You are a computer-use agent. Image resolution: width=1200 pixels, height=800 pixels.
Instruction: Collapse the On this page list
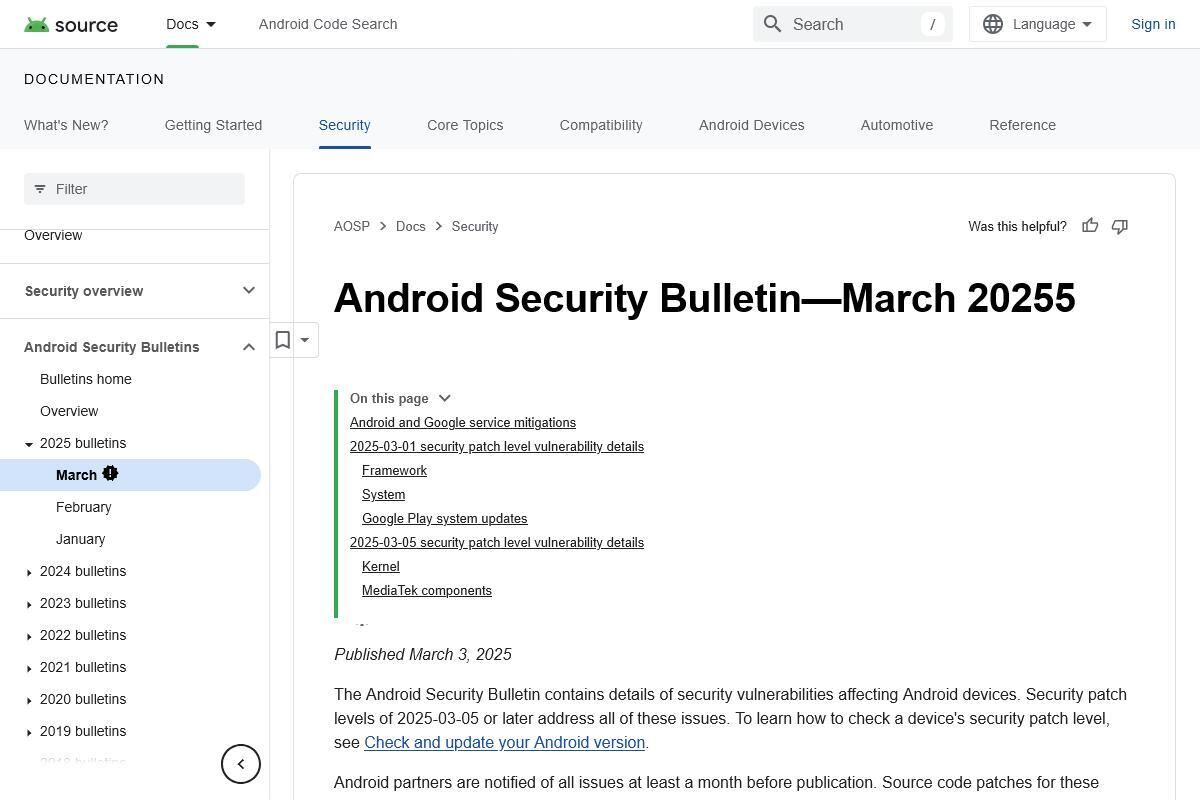(445, 398)
